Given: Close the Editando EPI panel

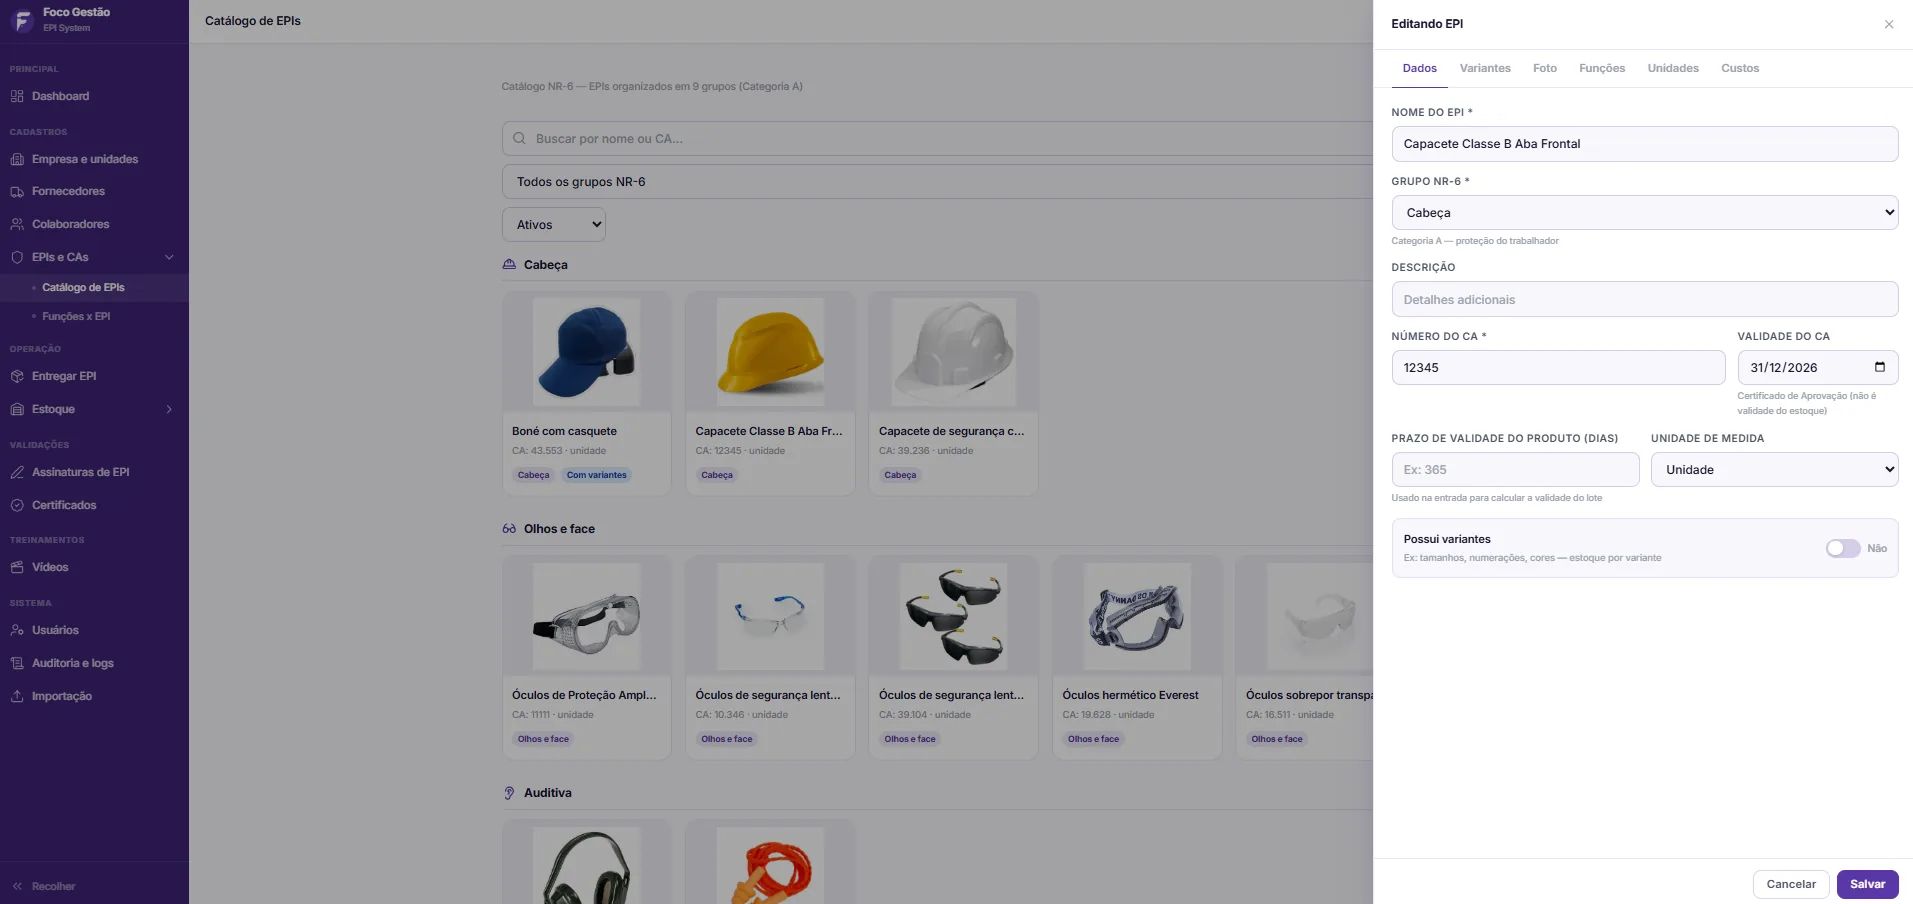Looking at the screenshot, I should point(1889,24).
